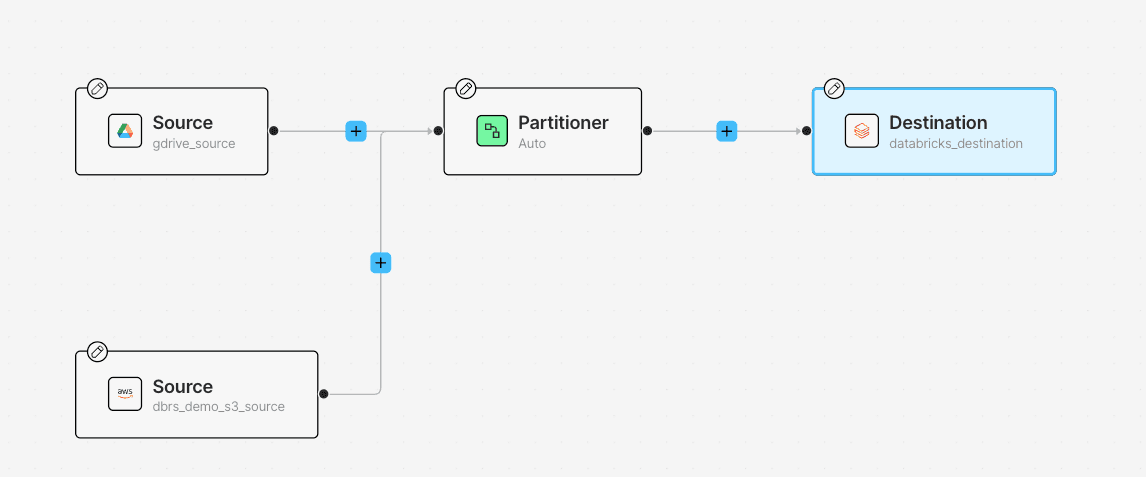Click the Google Drive icon in gdrive_source node

click(125, 131)
